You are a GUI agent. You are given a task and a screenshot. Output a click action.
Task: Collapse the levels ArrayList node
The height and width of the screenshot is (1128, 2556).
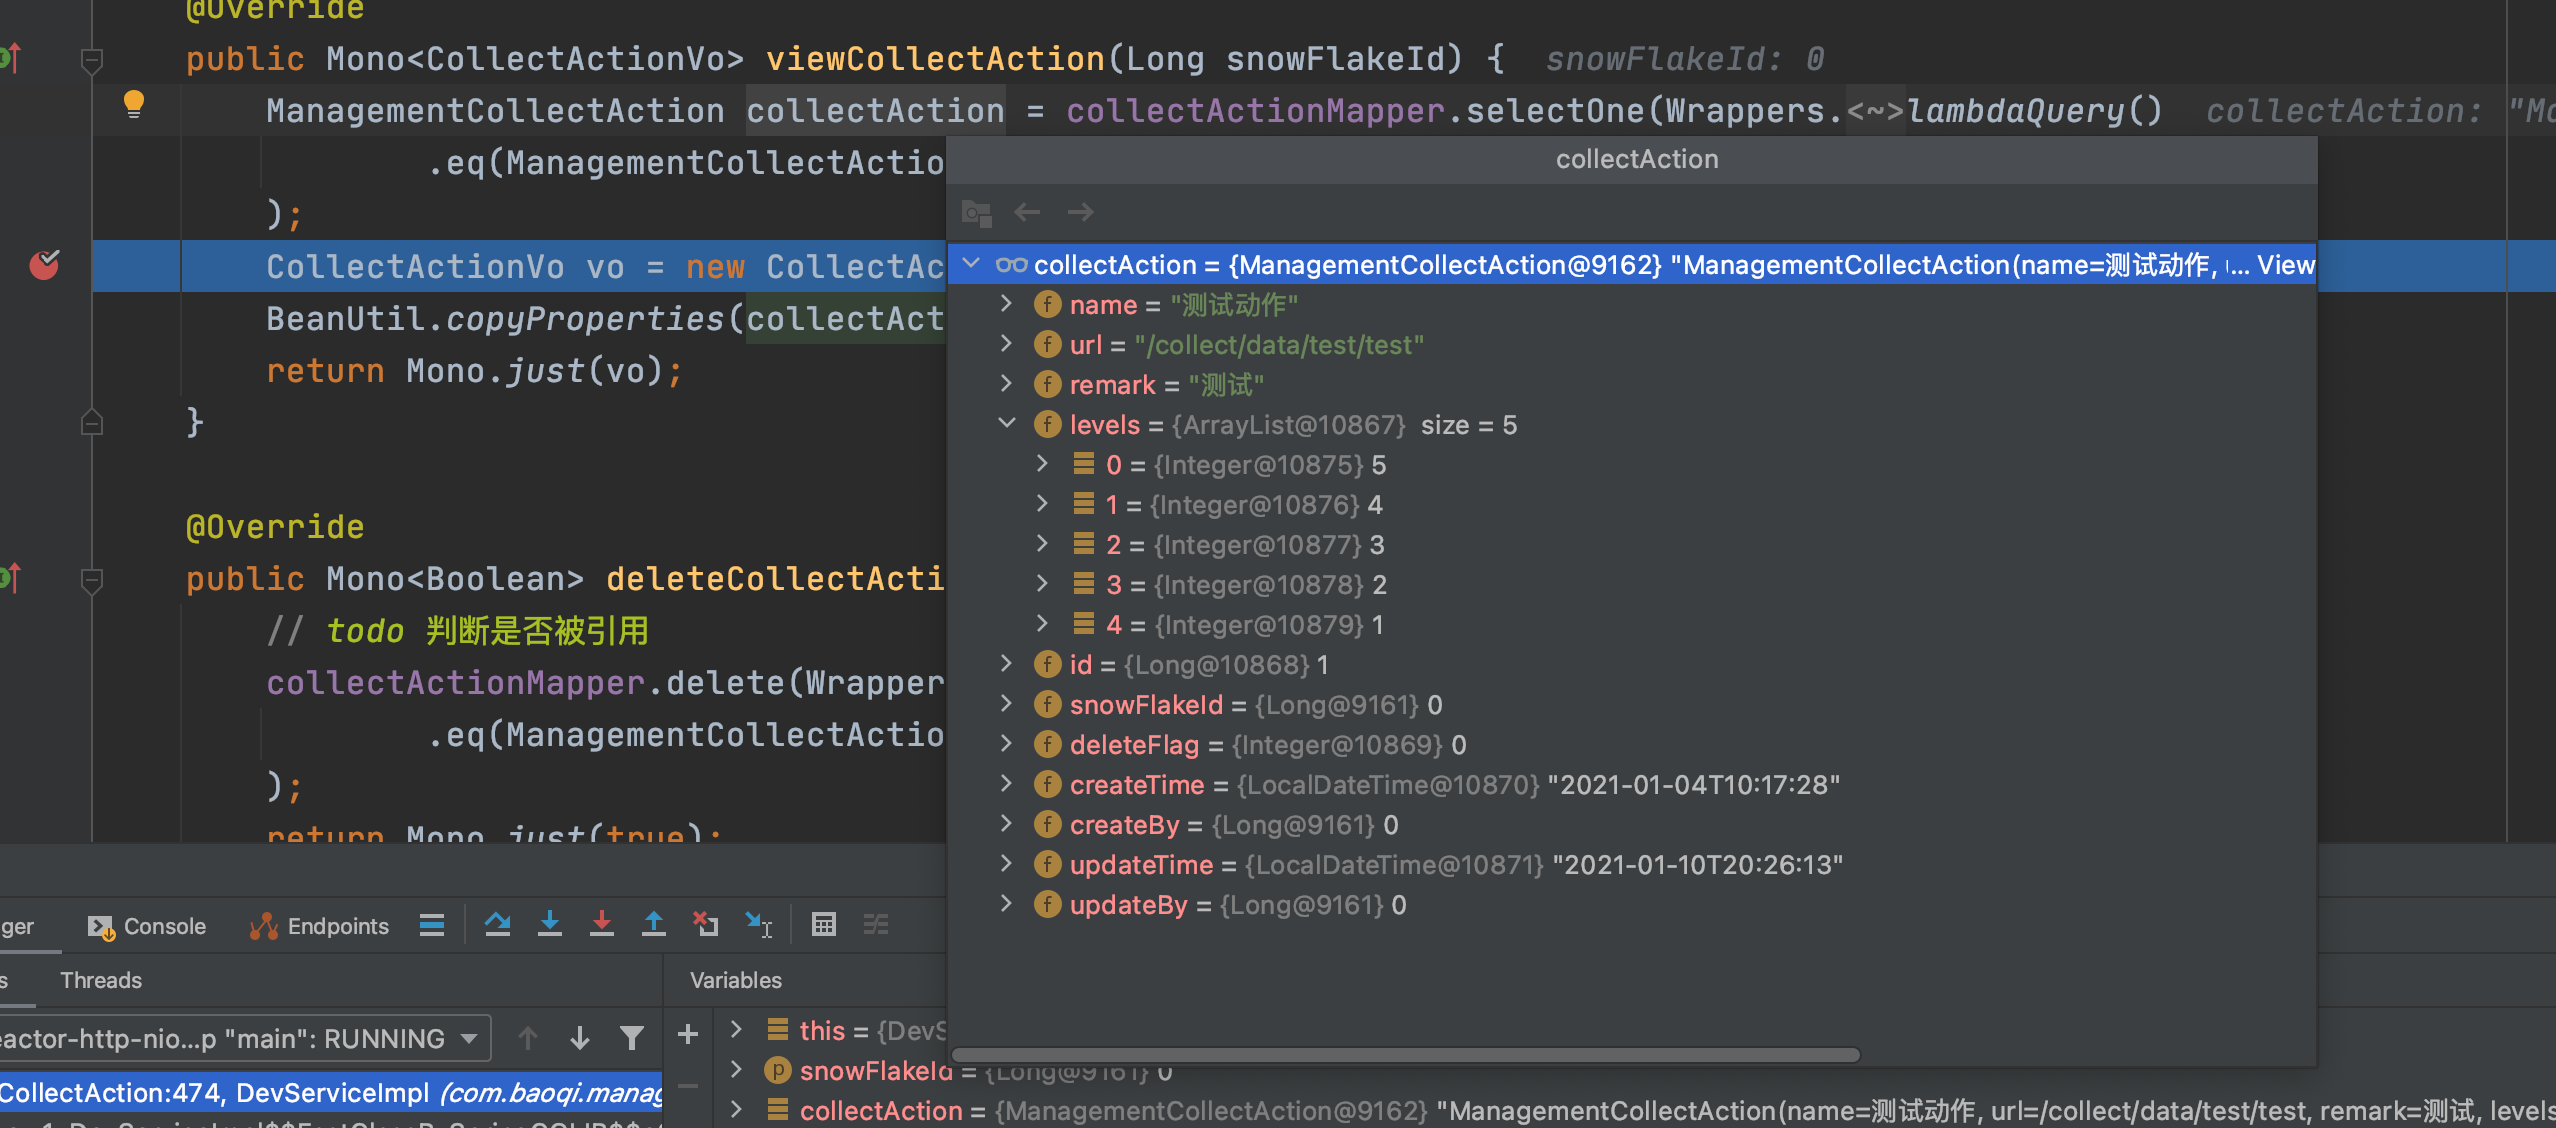tap(1006, 423)
